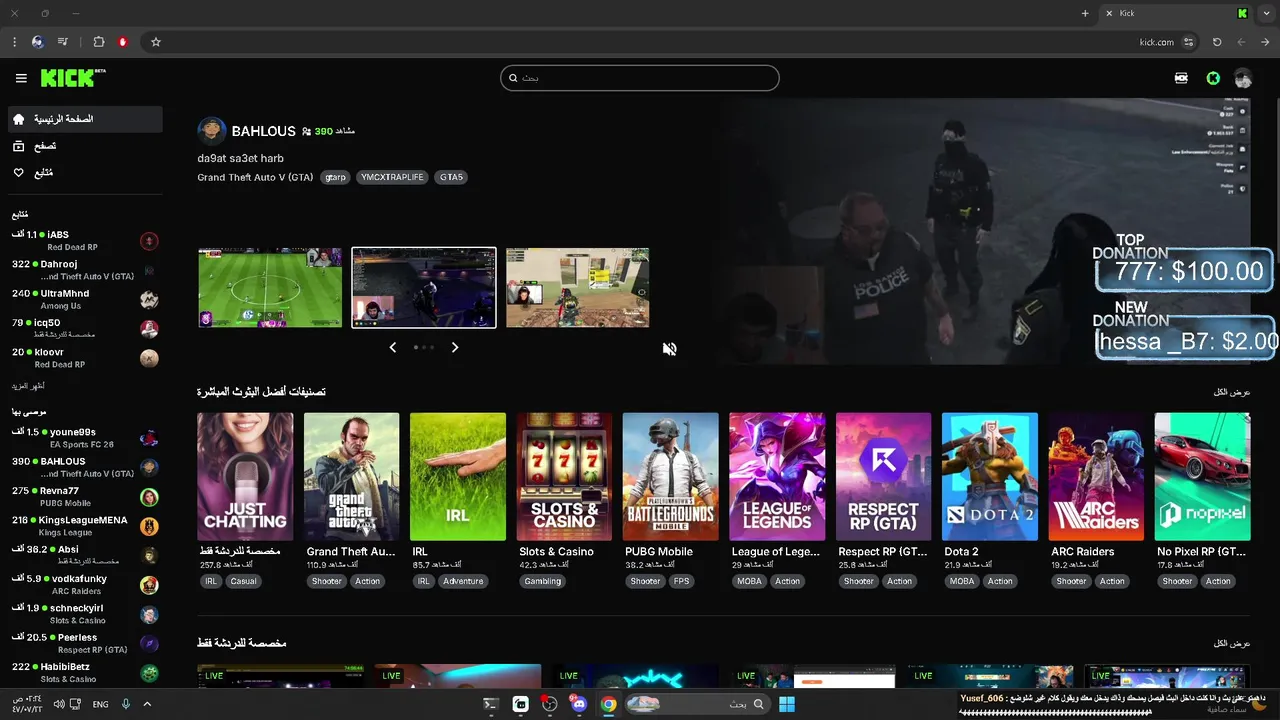The height and width of the screenshot is (720, 1280).
Task: Open Absi recommended channel
Action: (85, 555)
